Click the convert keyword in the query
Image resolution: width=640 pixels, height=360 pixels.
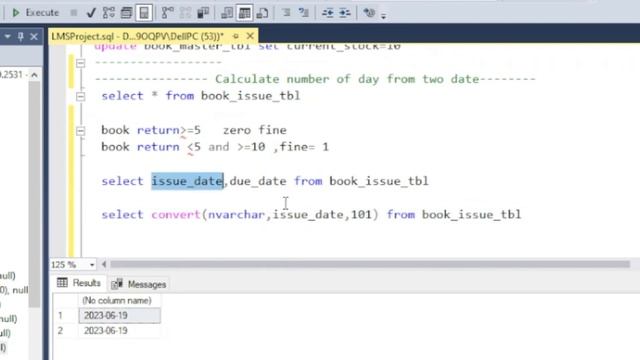click(176, 214)
